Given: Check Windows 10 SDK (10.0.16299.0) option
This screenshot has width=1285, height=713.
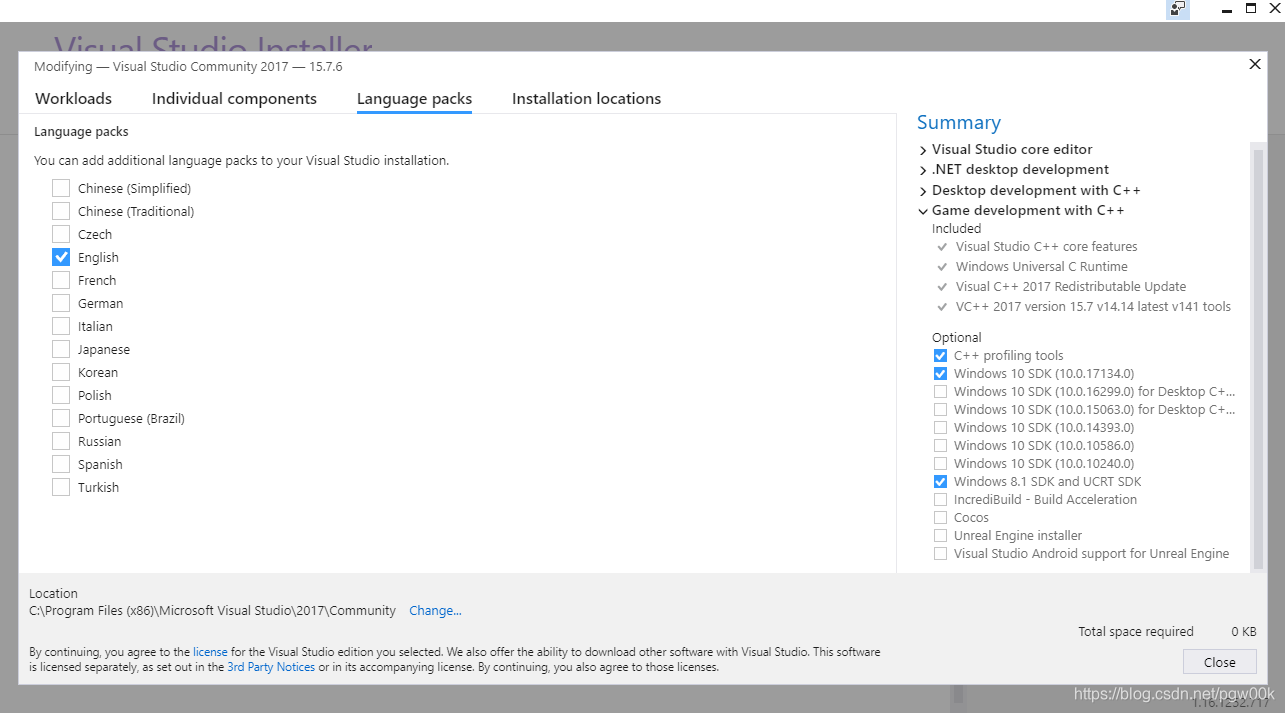Looking at the screenshot, I should tap(940, 391).
